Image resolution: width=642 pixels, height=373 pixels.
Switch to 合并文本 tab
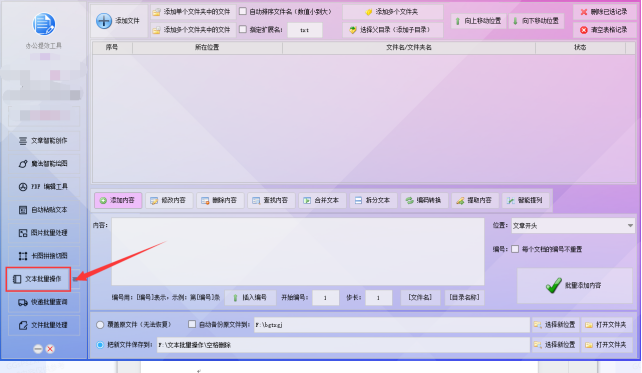[x=322, y=200]
